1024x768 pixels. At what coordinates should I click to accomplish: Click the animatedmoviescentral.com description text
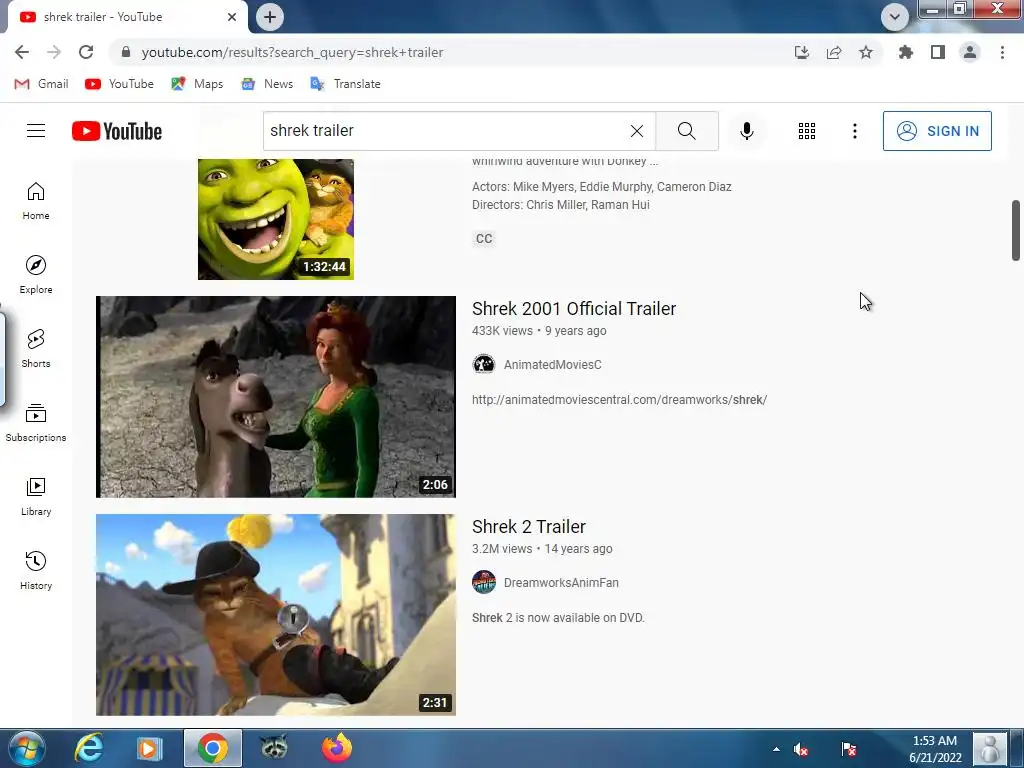619,400
